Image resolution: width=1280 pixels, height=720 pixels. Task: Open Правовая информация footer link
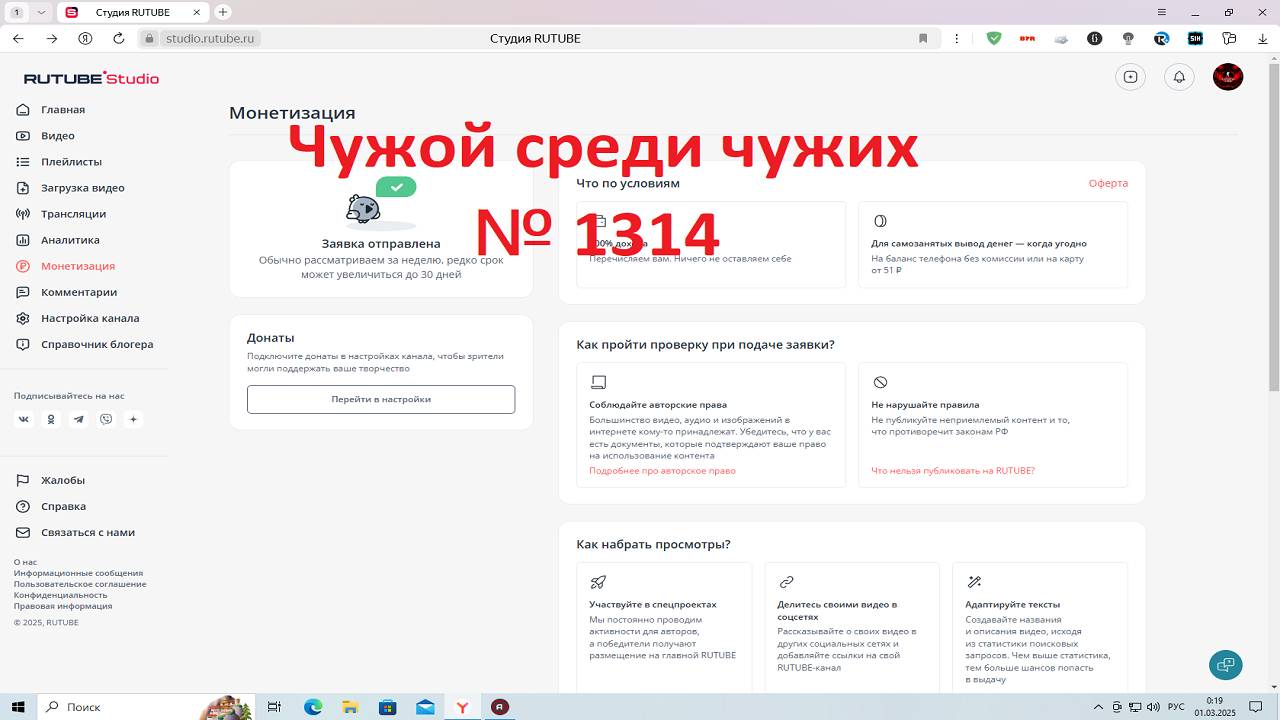(x=63, y=606)
